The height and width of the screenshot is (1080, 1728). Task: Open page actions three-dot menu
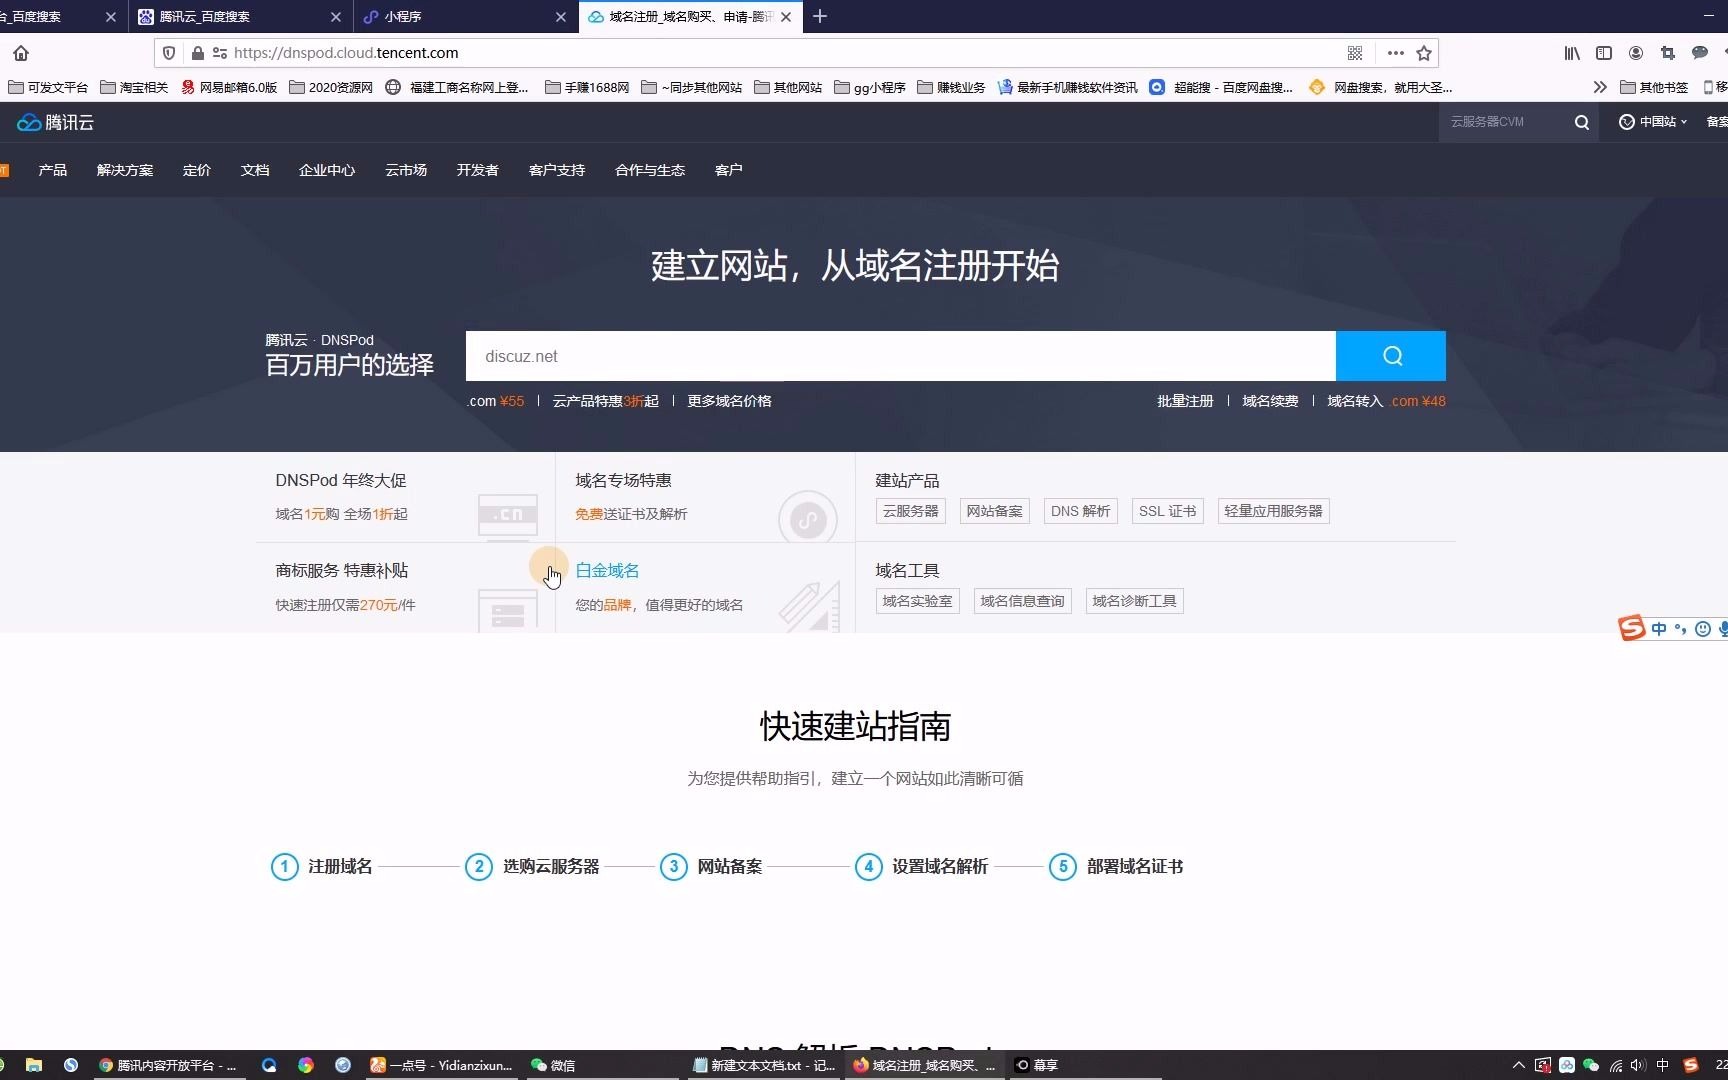(x=1395, y=53)
